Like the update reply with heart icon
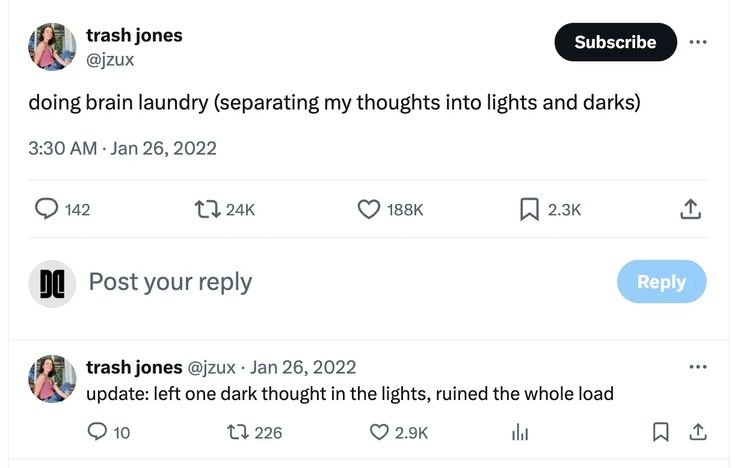 379,432
